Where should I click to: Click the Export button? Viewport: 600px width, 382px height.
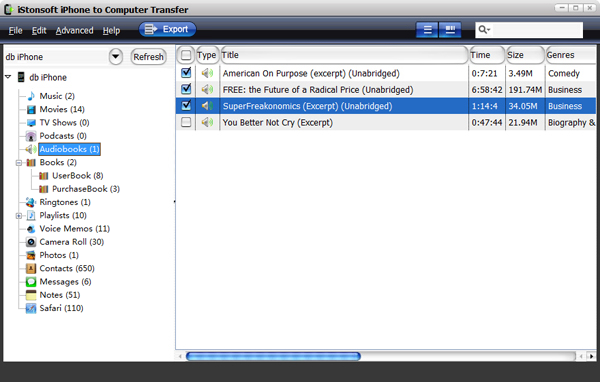[x=167, y=29]
